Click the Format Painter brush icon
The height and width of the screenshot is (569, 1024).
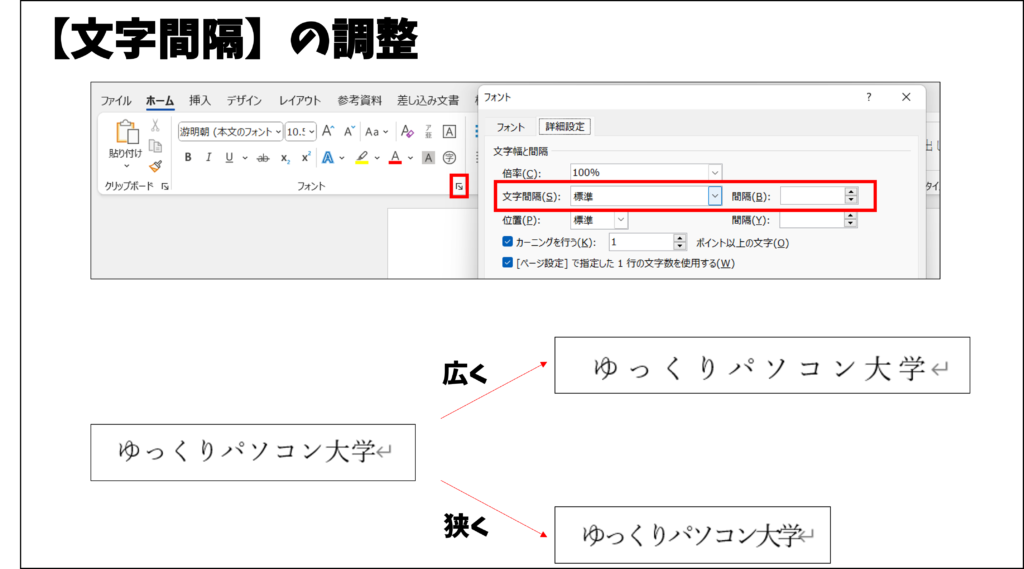point(155,166)
